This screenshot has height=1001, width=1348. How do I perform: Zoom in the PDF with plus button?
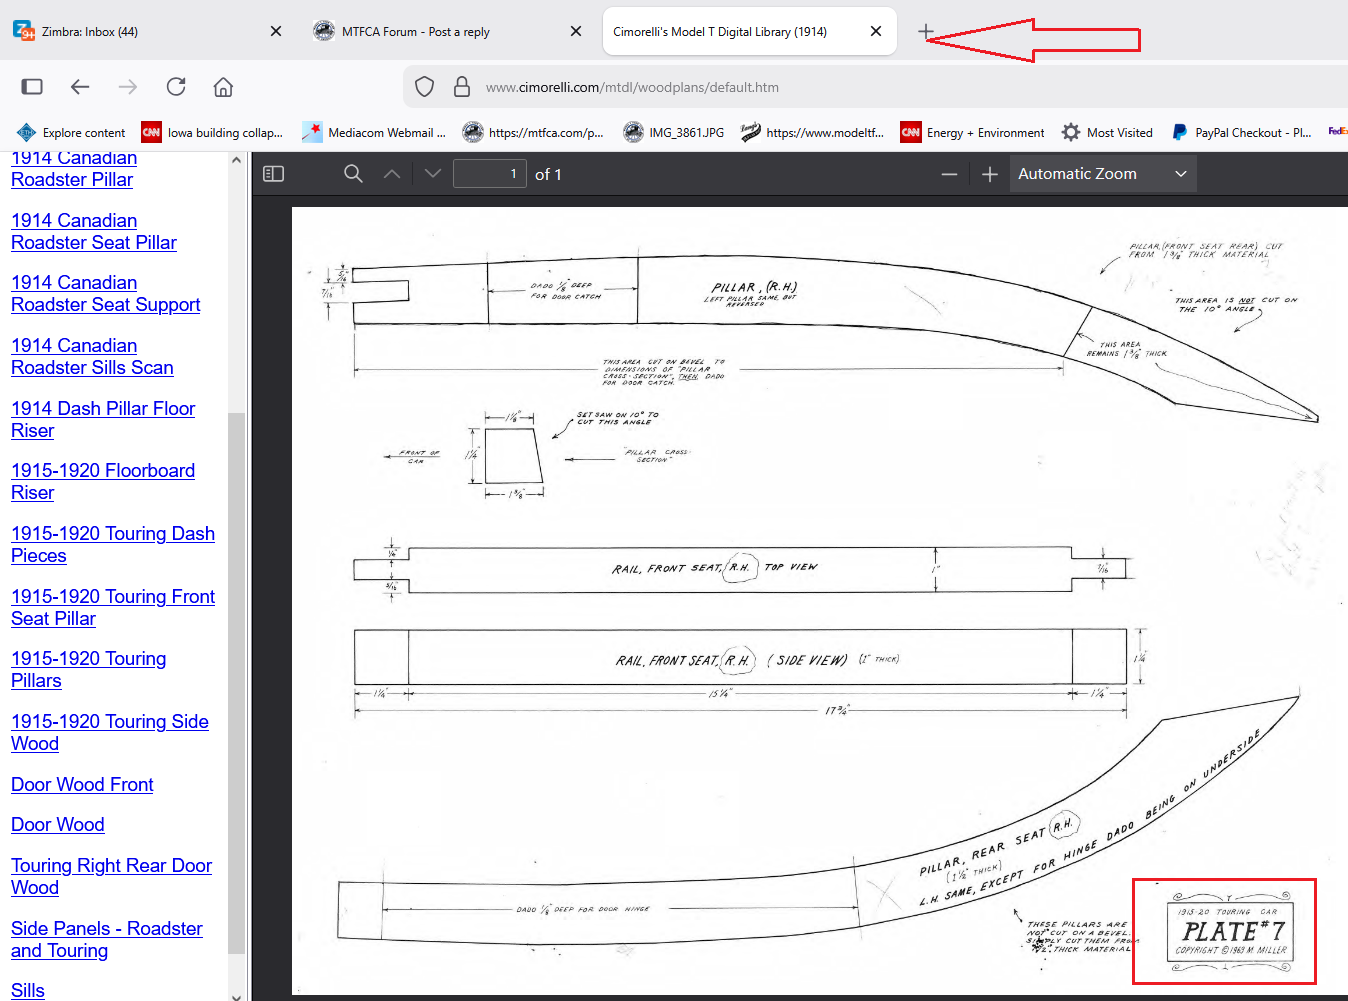(x=990, y=175)
